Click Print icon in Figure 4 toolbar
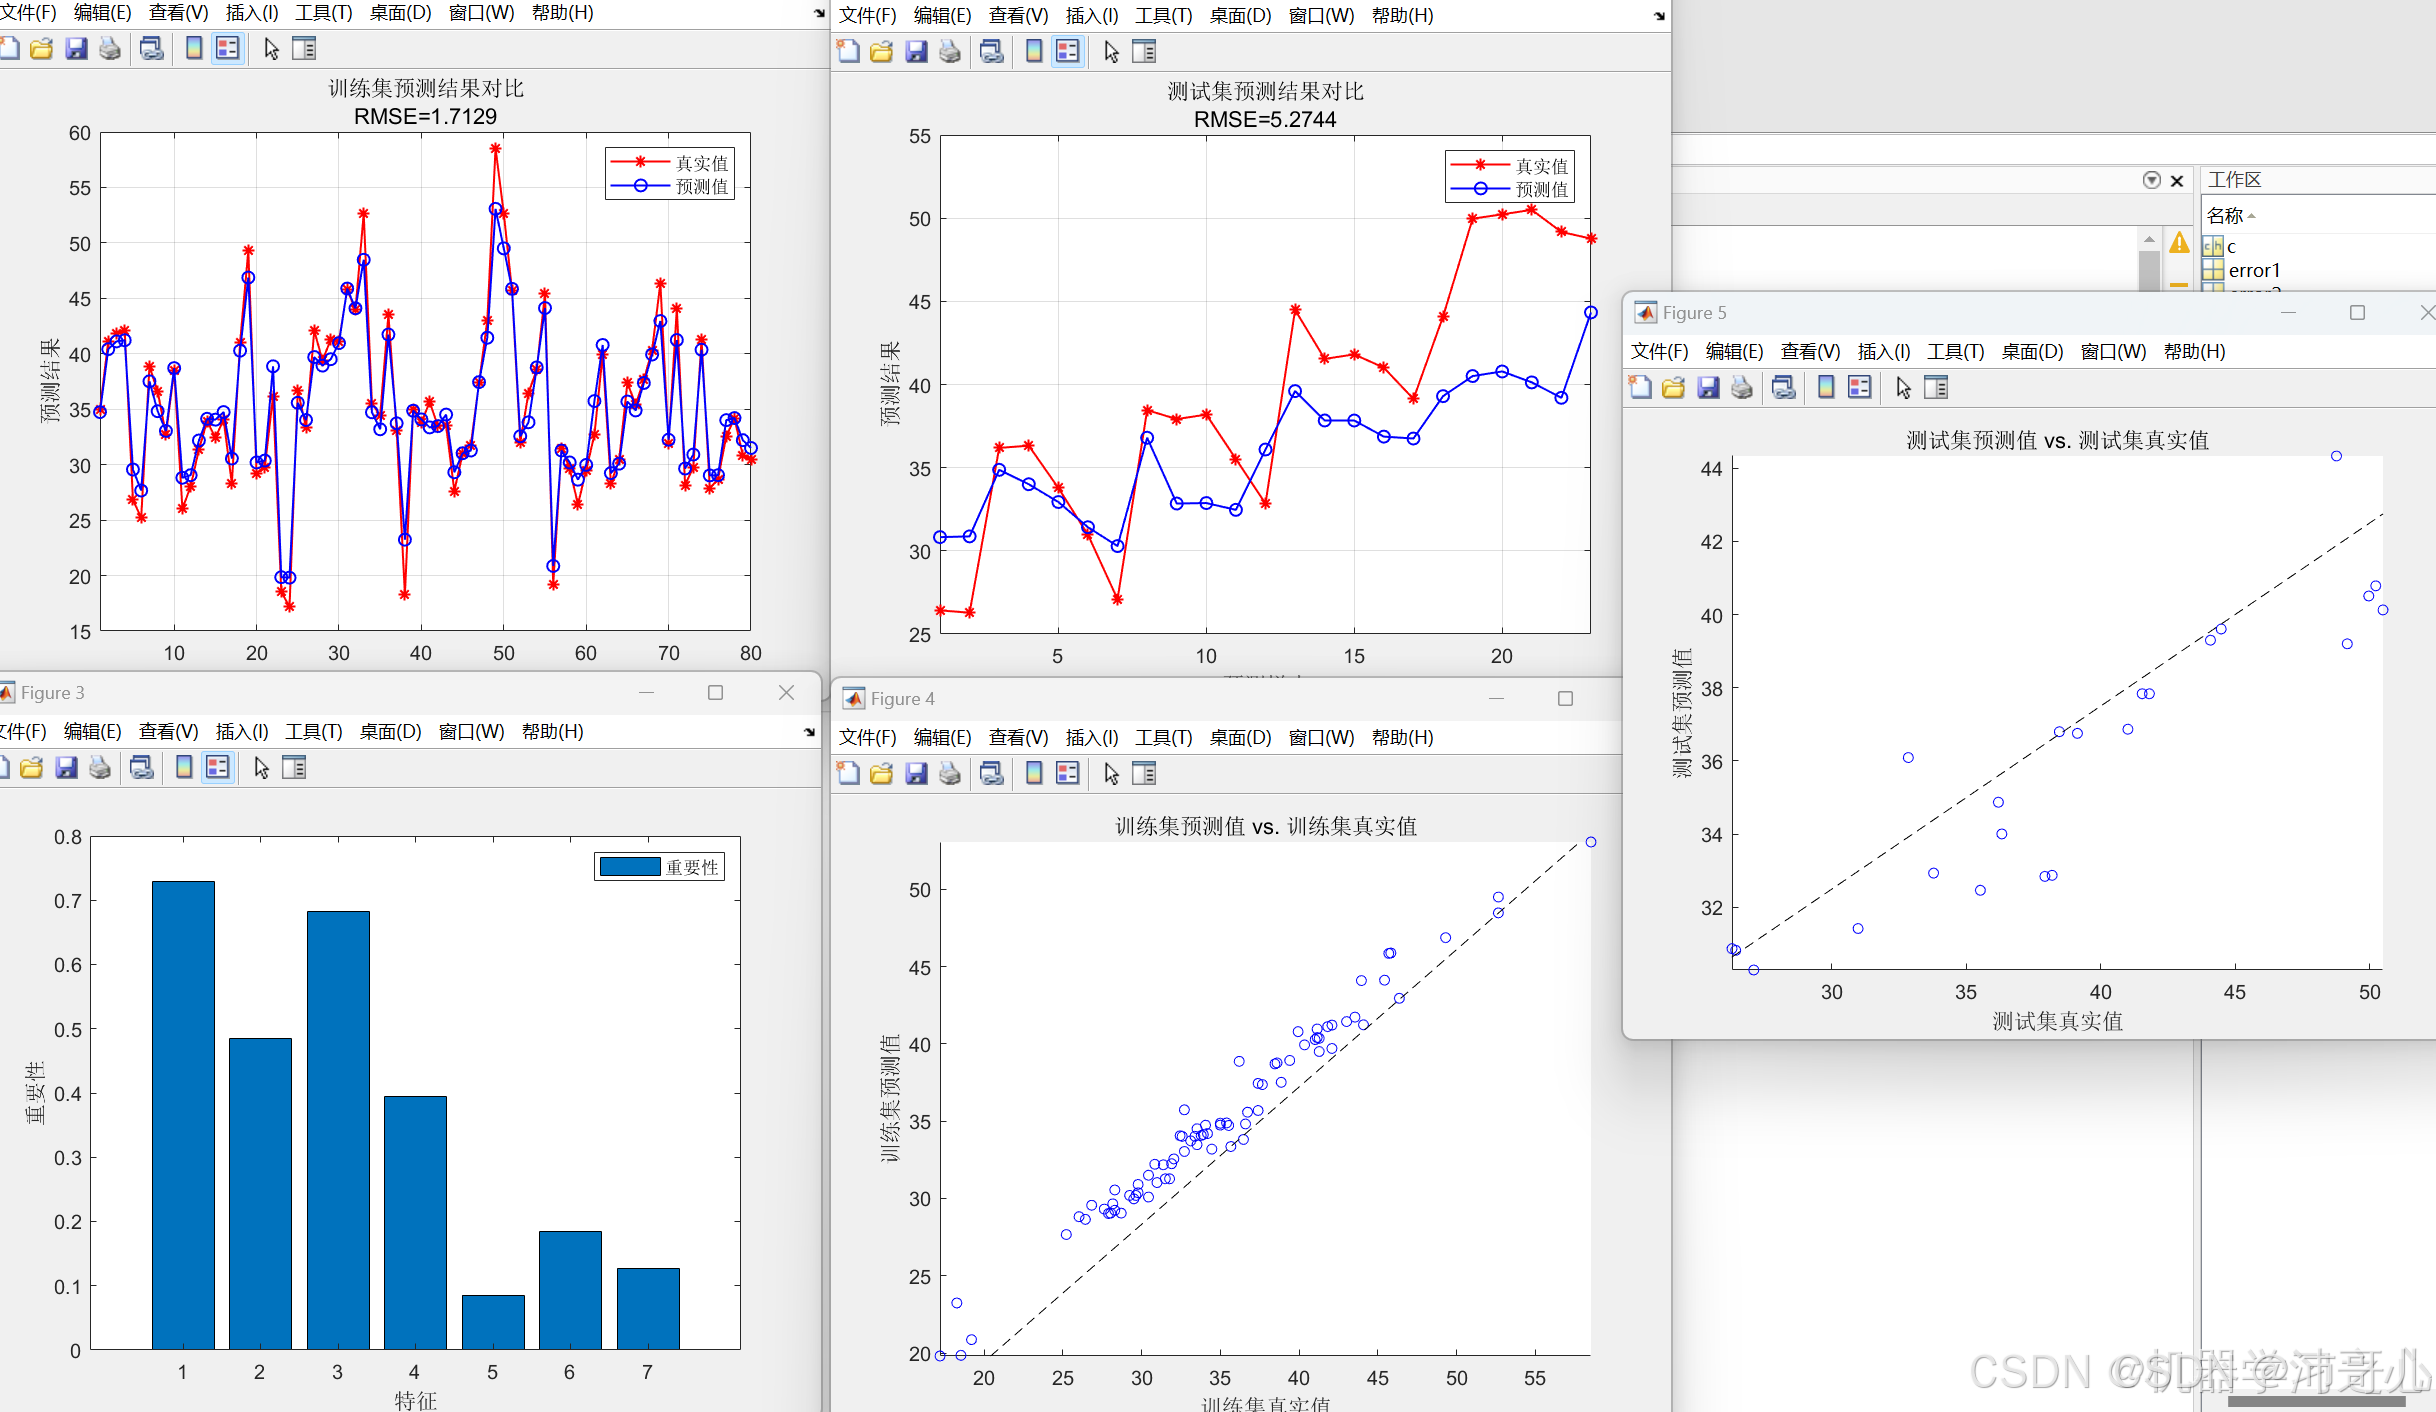The image size is (2436, 1412). 950,773
